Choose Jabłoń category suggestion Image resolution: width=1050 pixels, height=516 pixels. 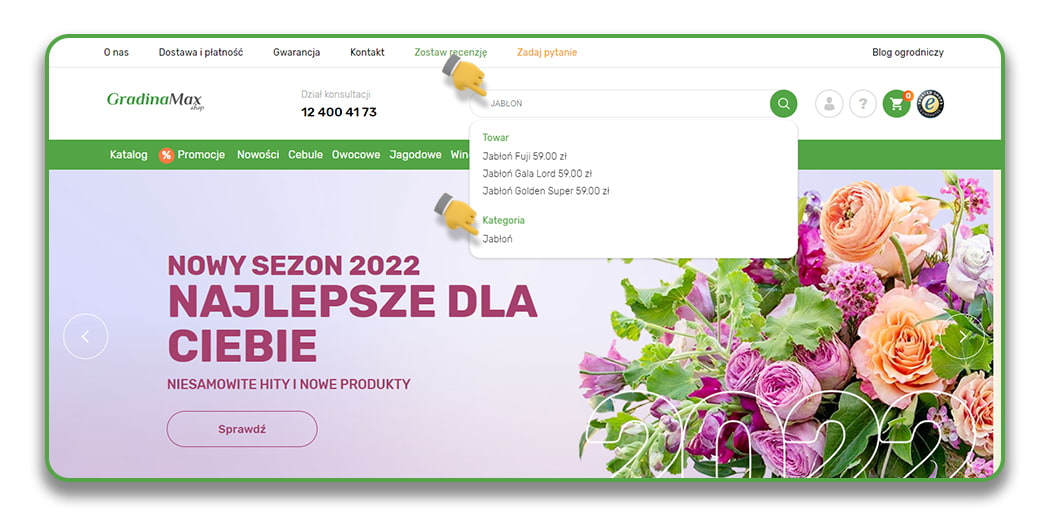[498, 238]
